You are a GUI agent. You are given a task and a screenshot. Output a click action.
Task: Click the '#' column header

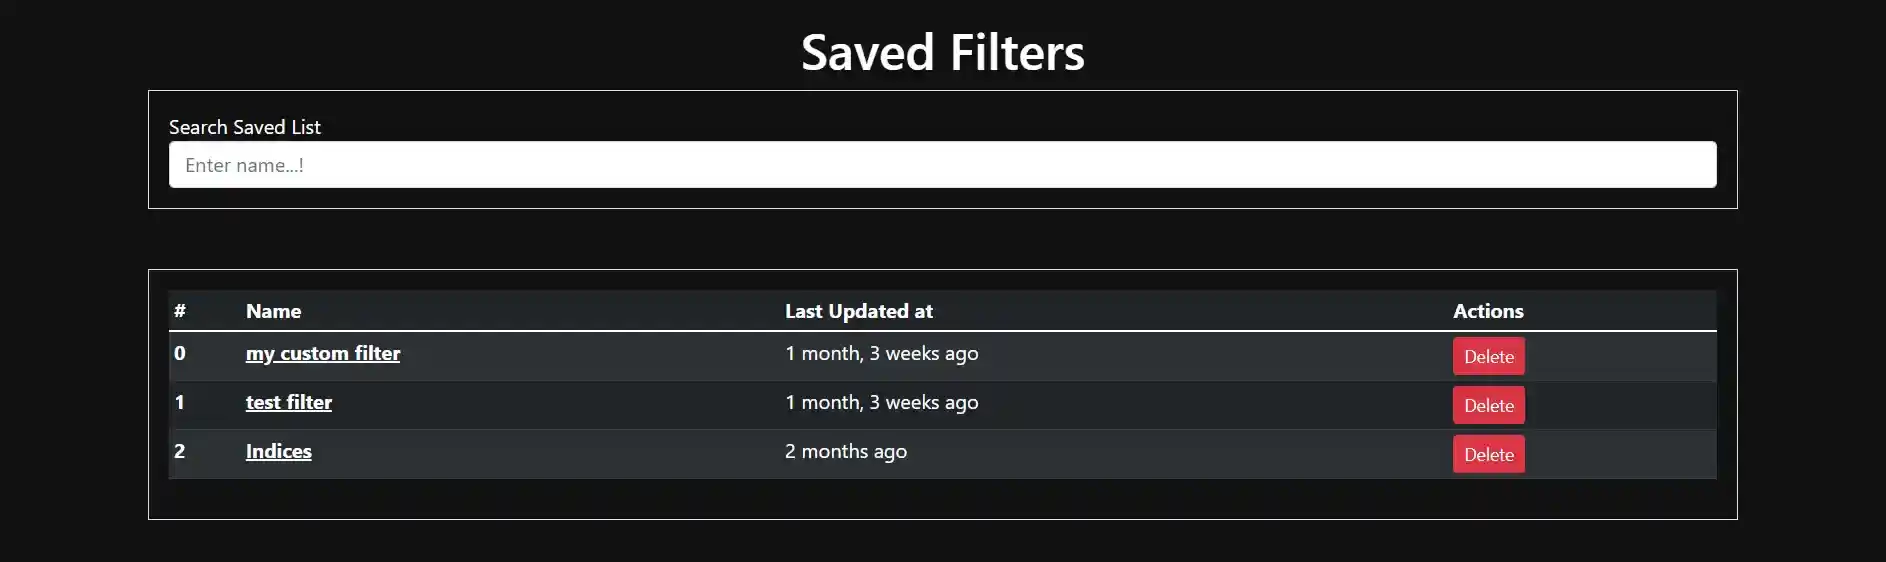click(x=180, y=311)
